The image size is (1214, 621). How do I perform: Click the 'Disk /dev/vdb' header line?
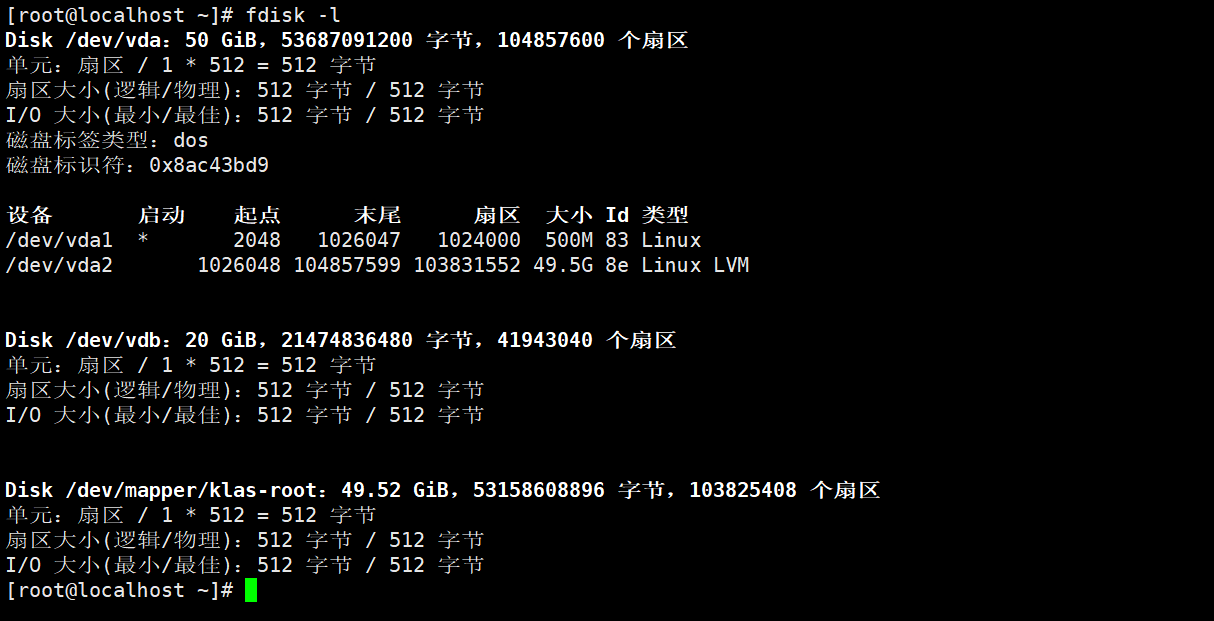click(x=341, y=340)
